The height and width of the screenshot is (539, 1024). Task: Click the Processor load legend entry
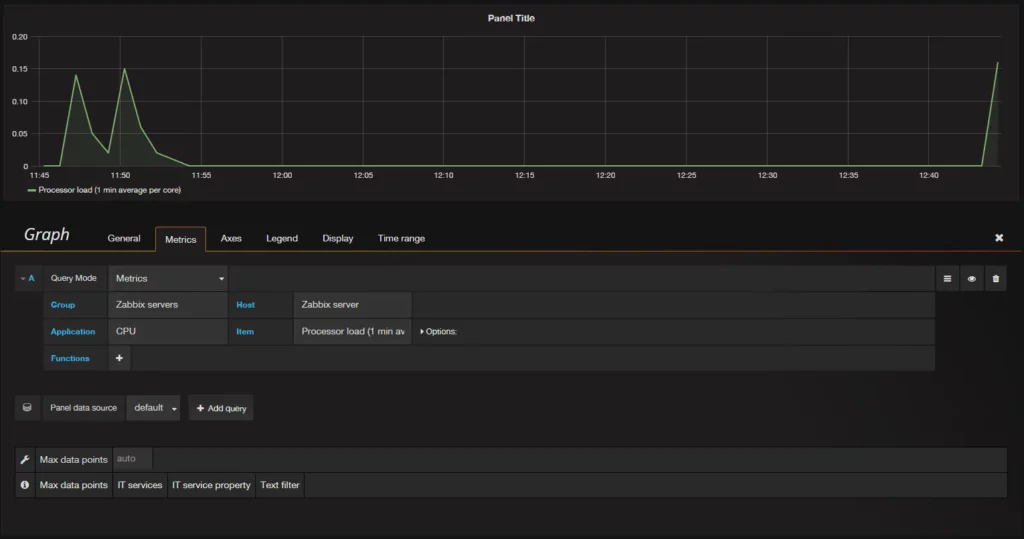tap(110, 190)
